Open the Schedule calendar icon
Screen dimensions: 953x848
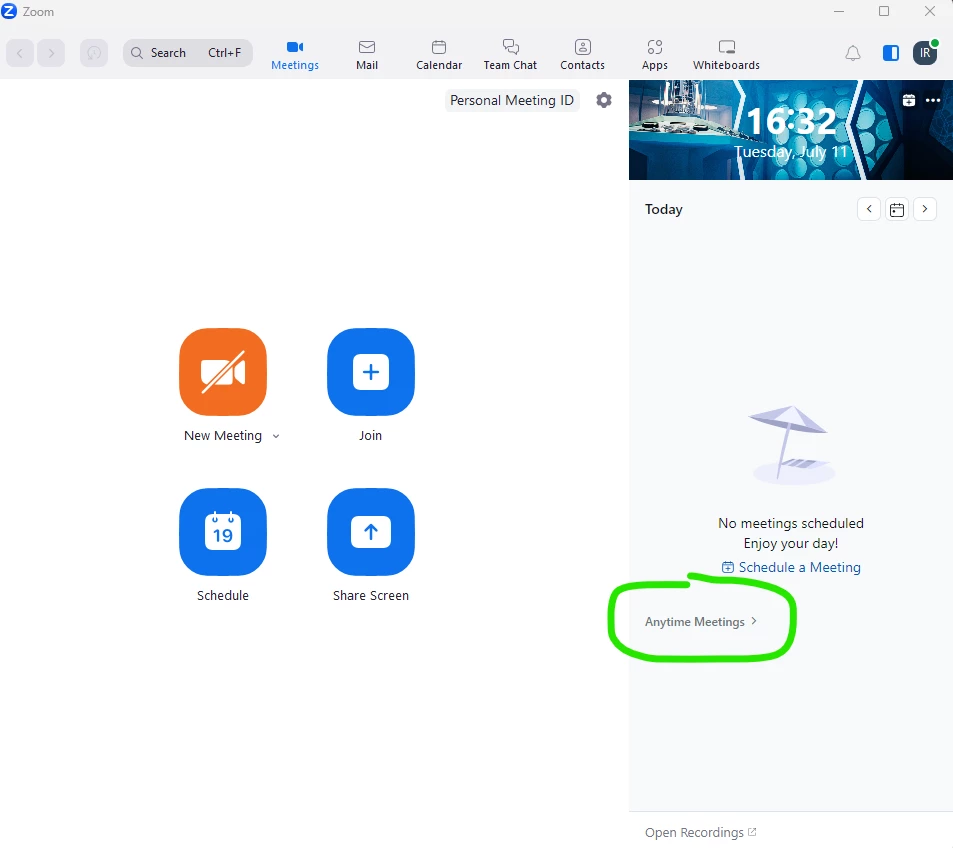[x=223, y=532]
